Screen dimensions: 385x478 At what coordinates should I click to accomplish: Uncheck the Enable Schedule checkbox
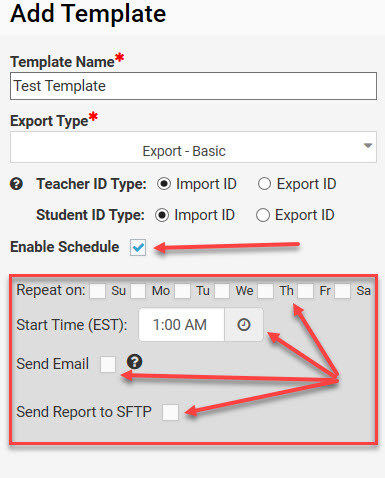tap(138, 247)
